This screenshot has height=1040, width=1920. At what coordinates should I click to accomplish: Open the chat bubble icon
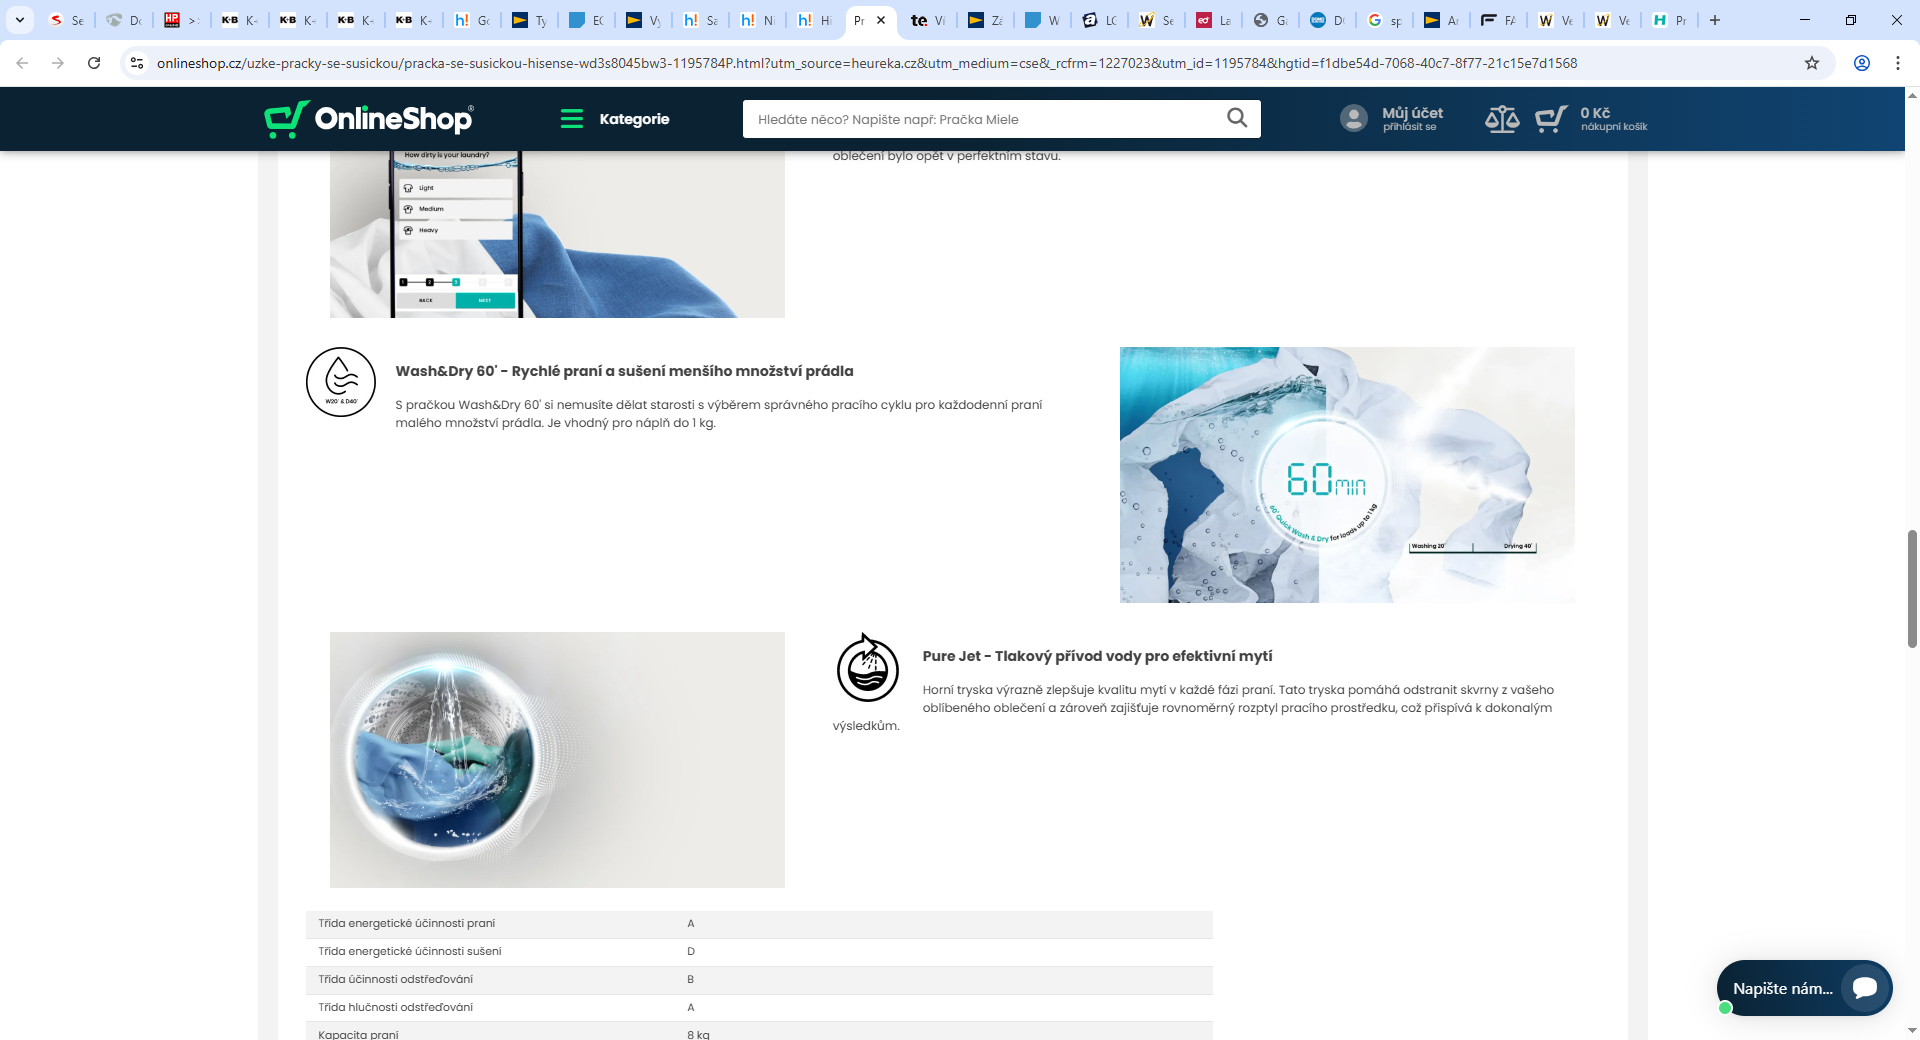point(1865,988)
